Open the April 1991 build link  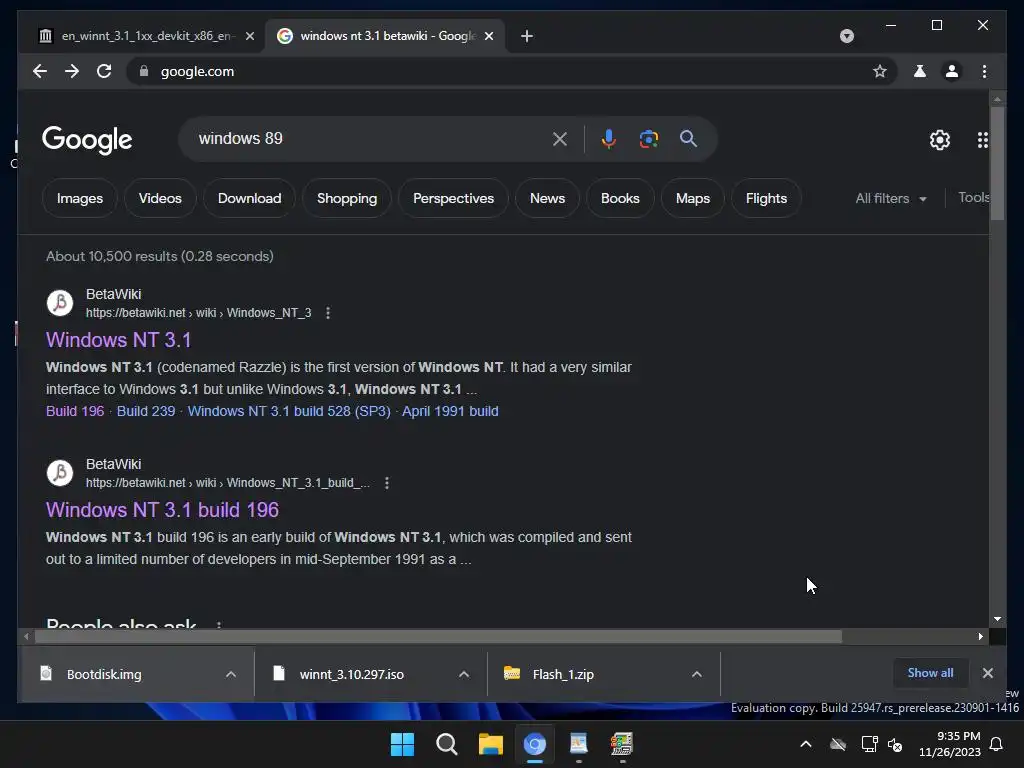click(x=450, y=411)
